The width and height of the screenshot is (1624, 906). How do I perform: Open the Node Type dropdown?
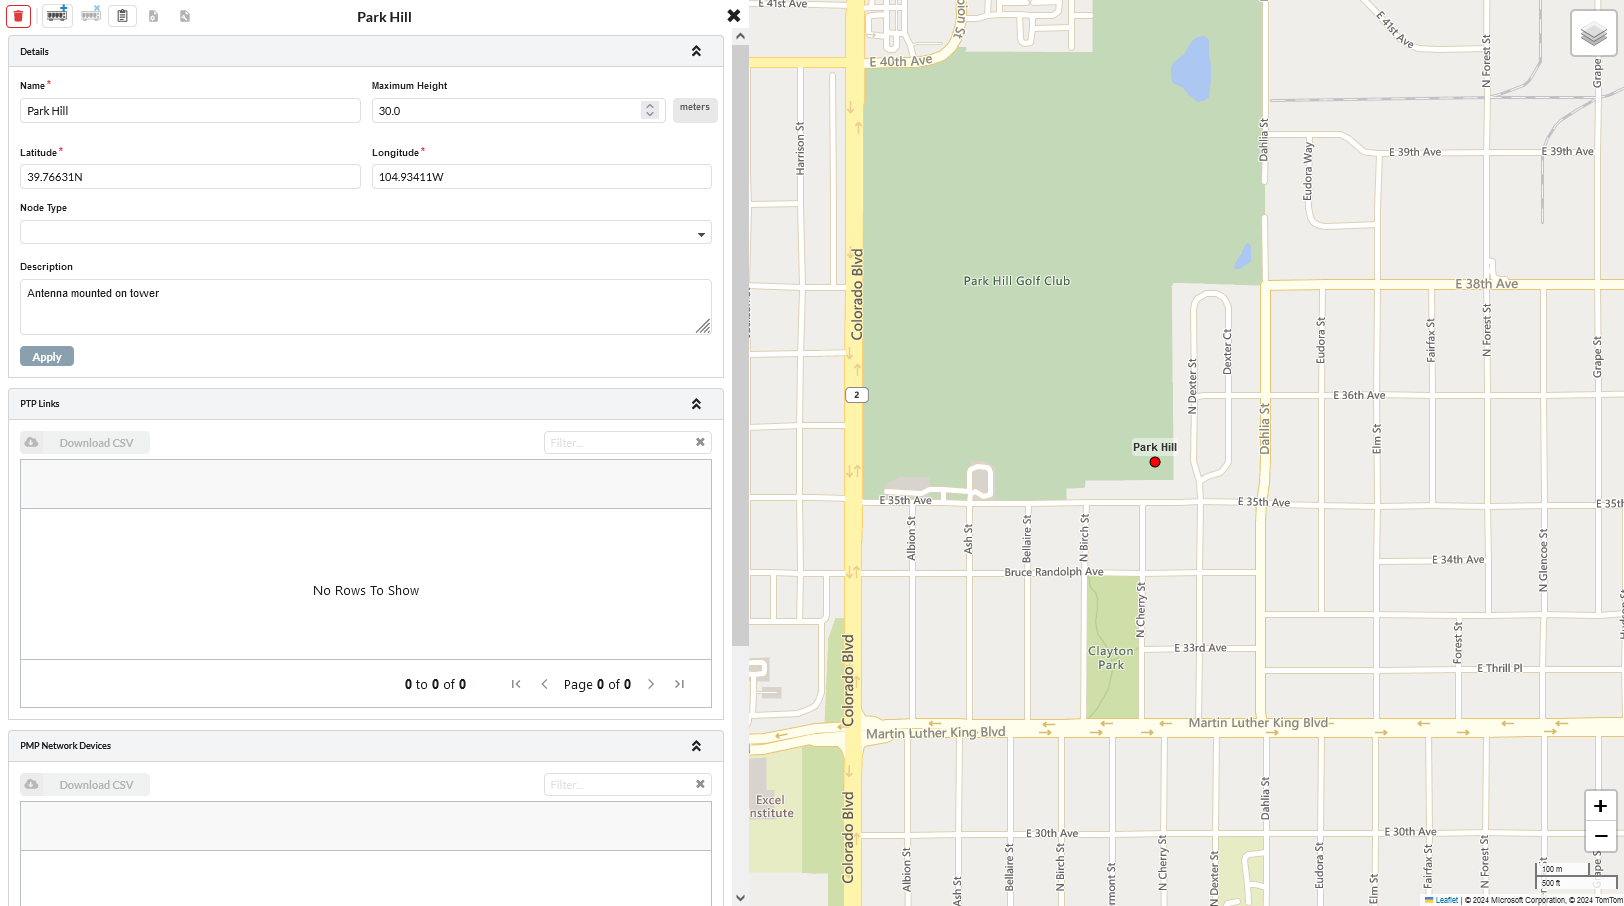tap(366, 233)
